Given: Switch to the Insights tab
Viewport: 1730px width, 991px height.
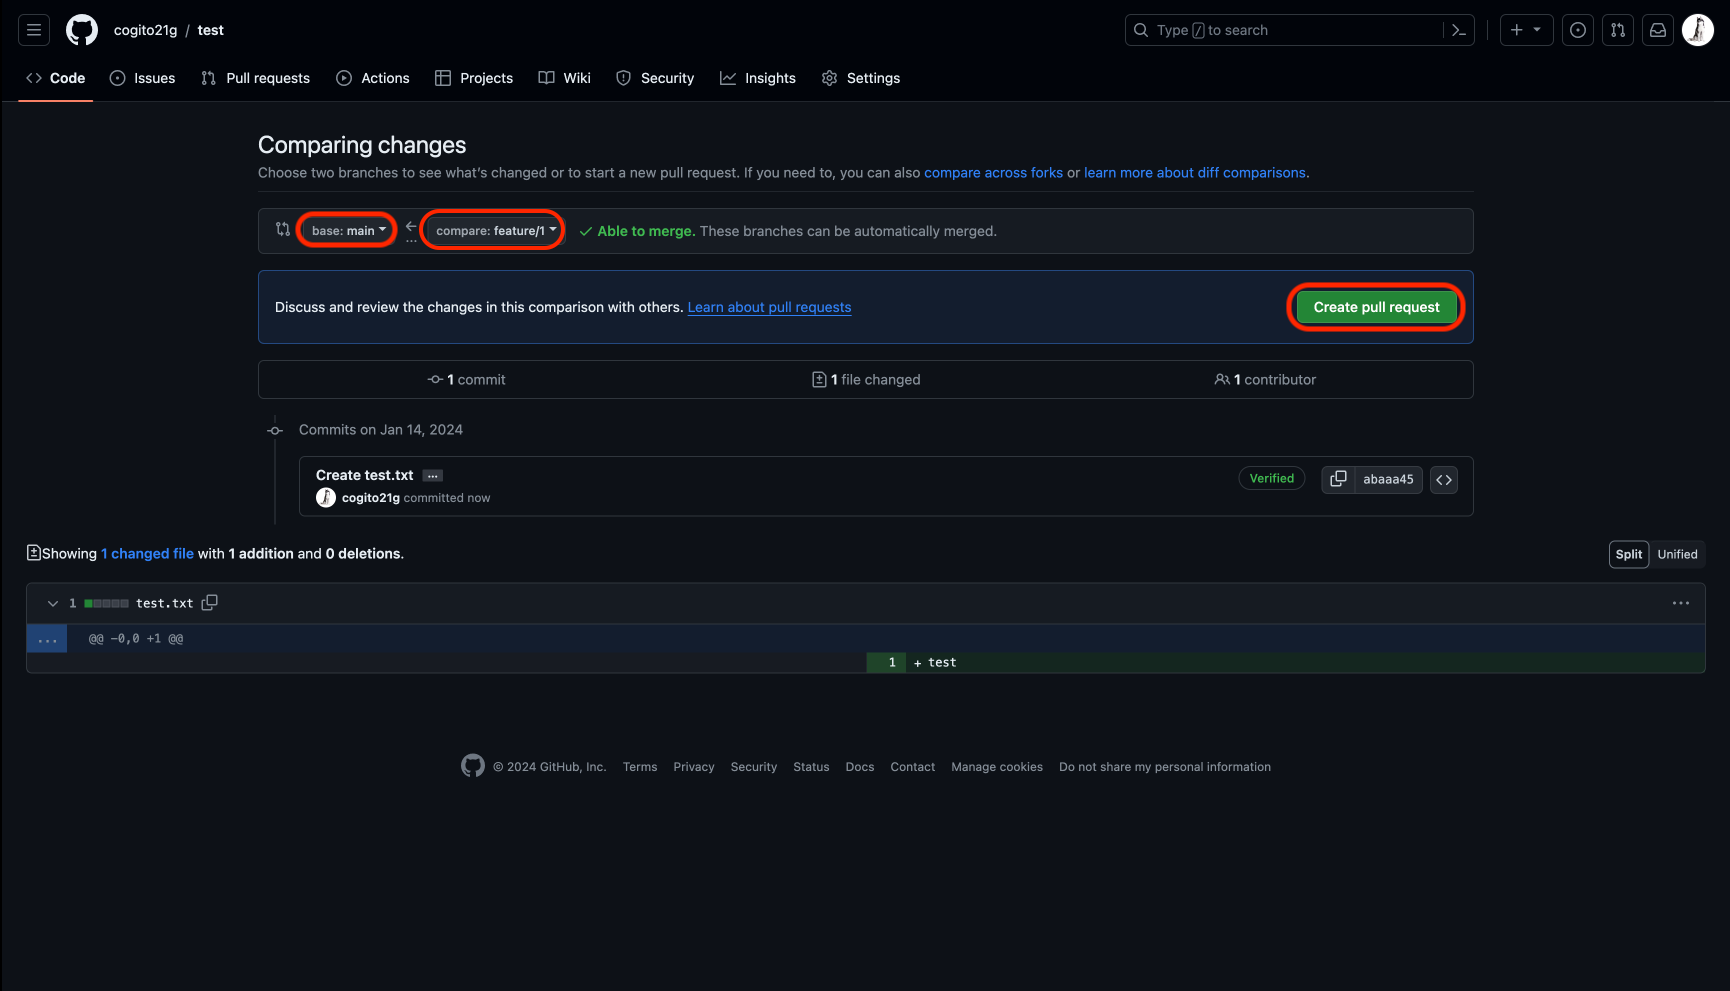Looking at the screenshot, I should pyautogui.click(x=758, y=78).
